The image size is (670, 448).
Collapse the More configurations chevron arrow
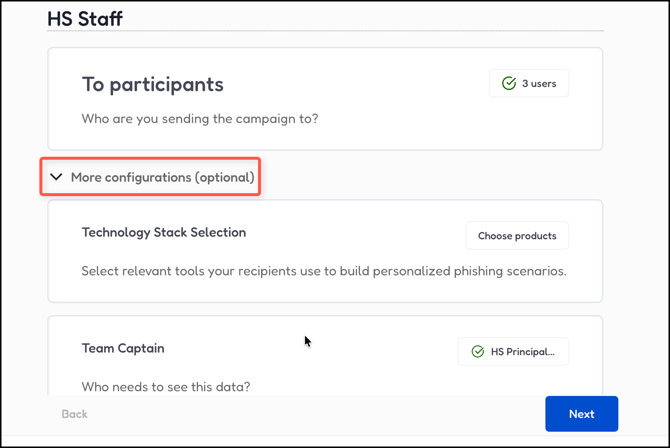57,177
